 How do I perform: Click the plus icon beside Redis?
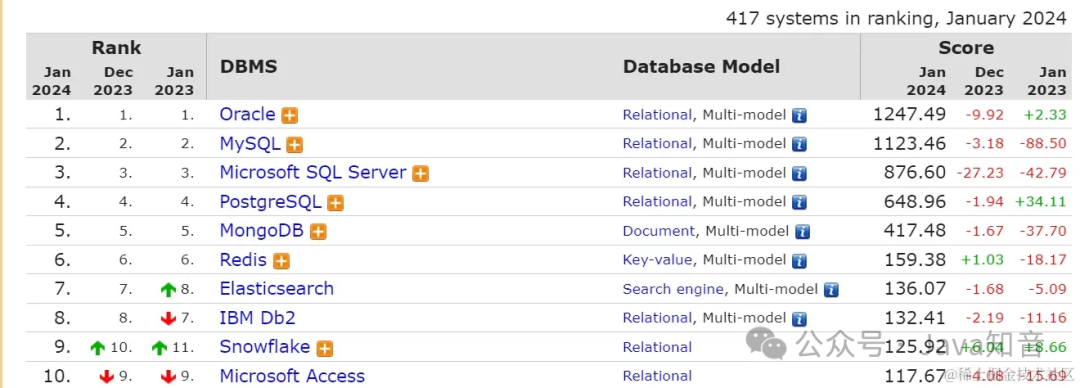coord(281,261)
